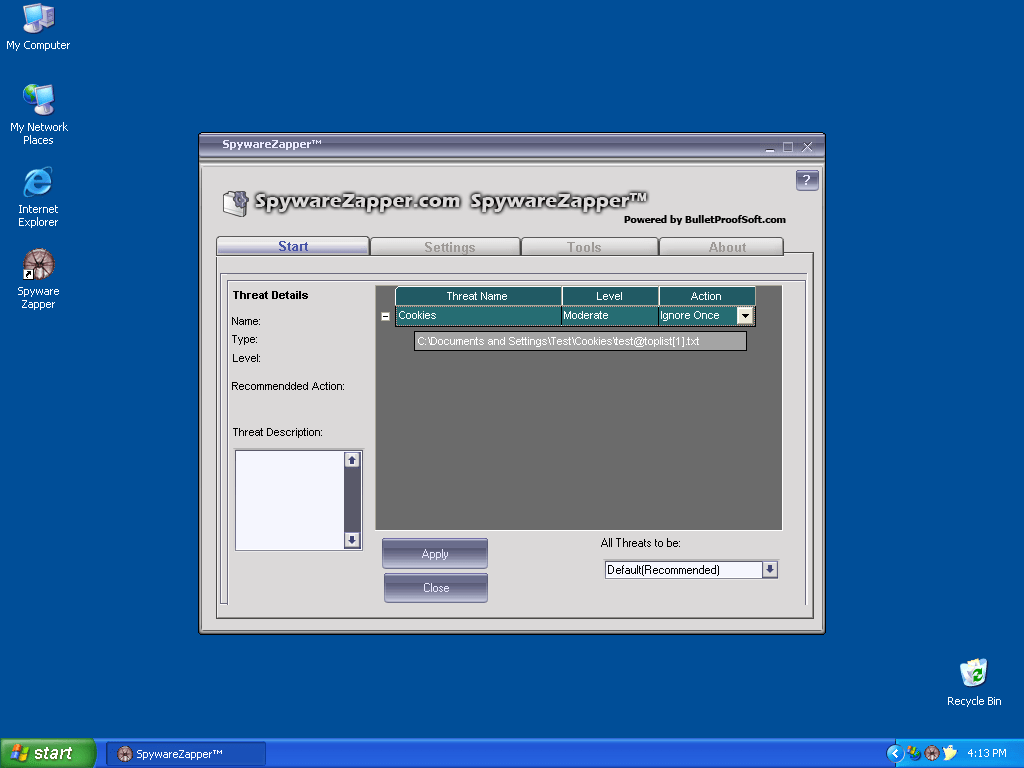Open My Computer desktop icon
This screenshot has height=768, width=1024.
(x=38, y=18)
